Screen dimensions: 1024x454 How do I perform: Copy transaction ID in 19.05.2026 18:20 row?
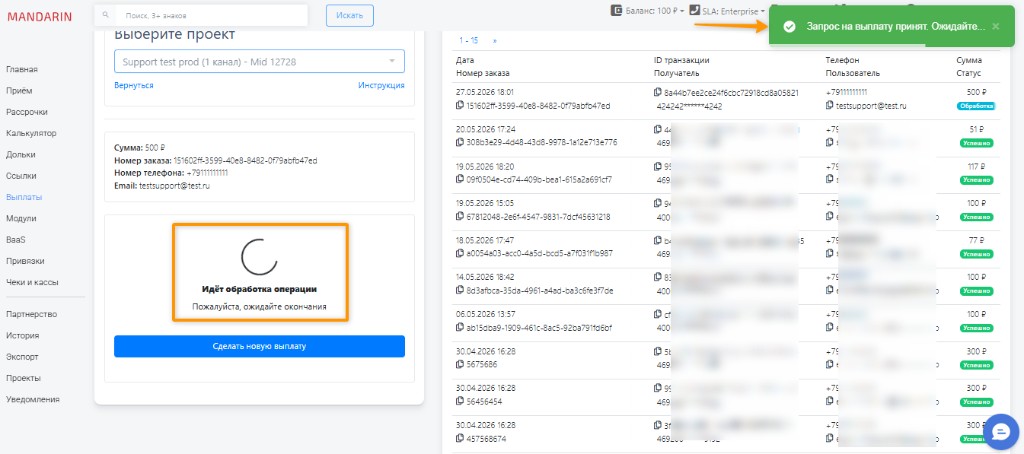pos(658,167)
